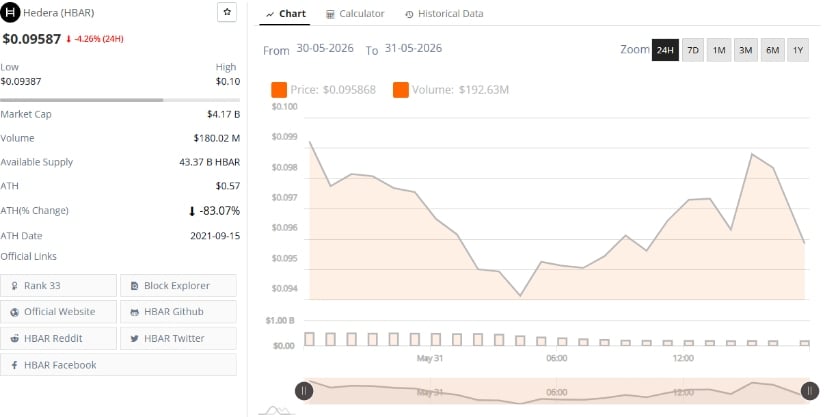The height and width of the screenshot is (417, 825).
Task: Click the Market Cap value $4.17 B
Action: (x=224, y=114)
